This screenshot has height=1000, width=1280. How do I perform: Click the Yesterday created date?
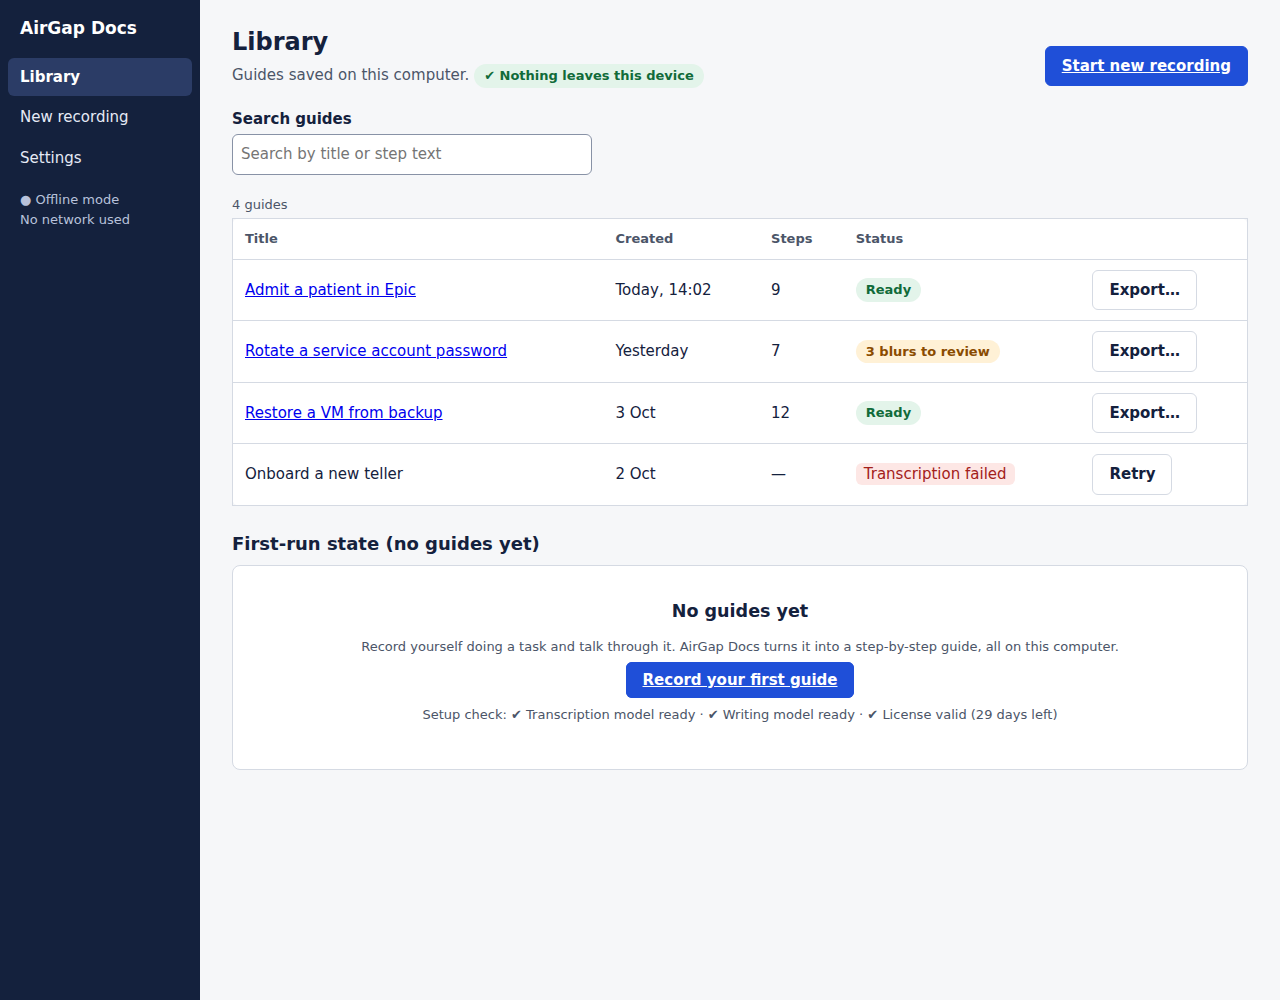651,351
